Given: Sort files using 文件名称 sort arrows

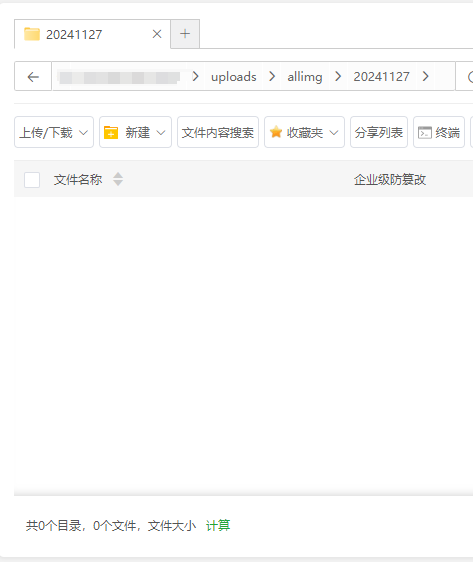Looking at the screenshot, I should click(x=118, y=179).
